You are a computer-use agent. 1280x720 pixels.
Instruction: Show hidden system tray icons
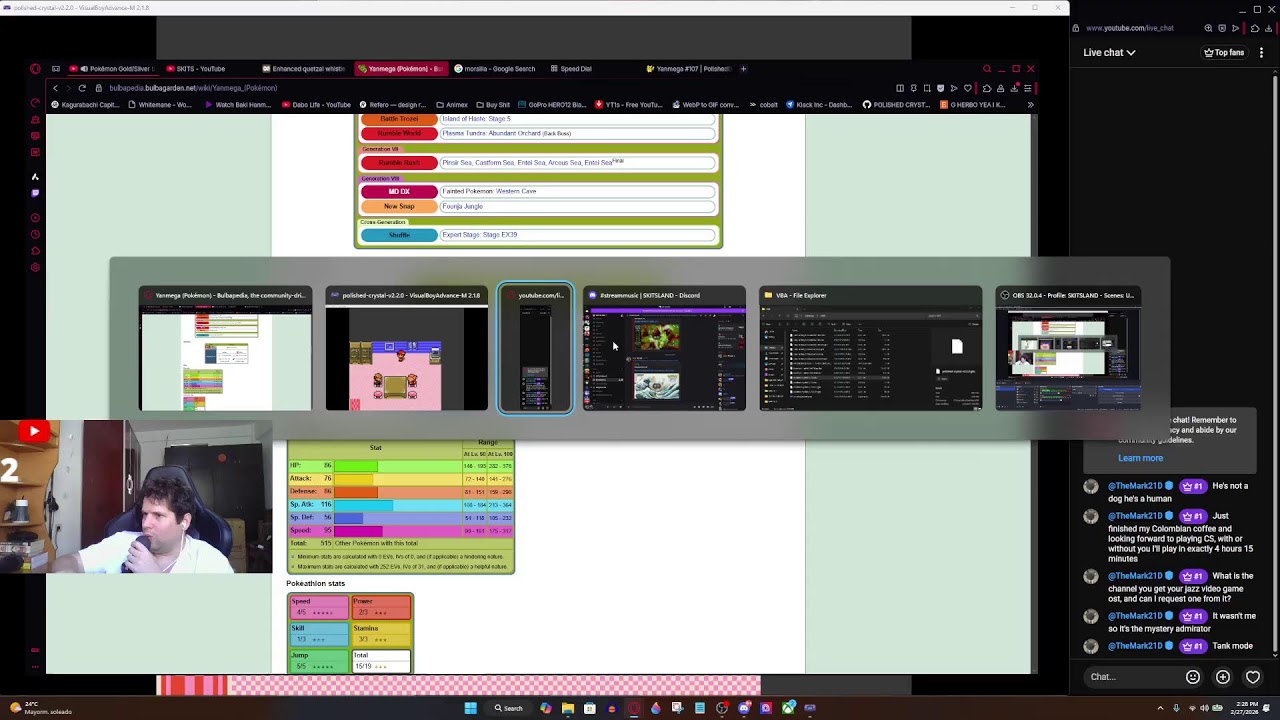coord(1160,708)
